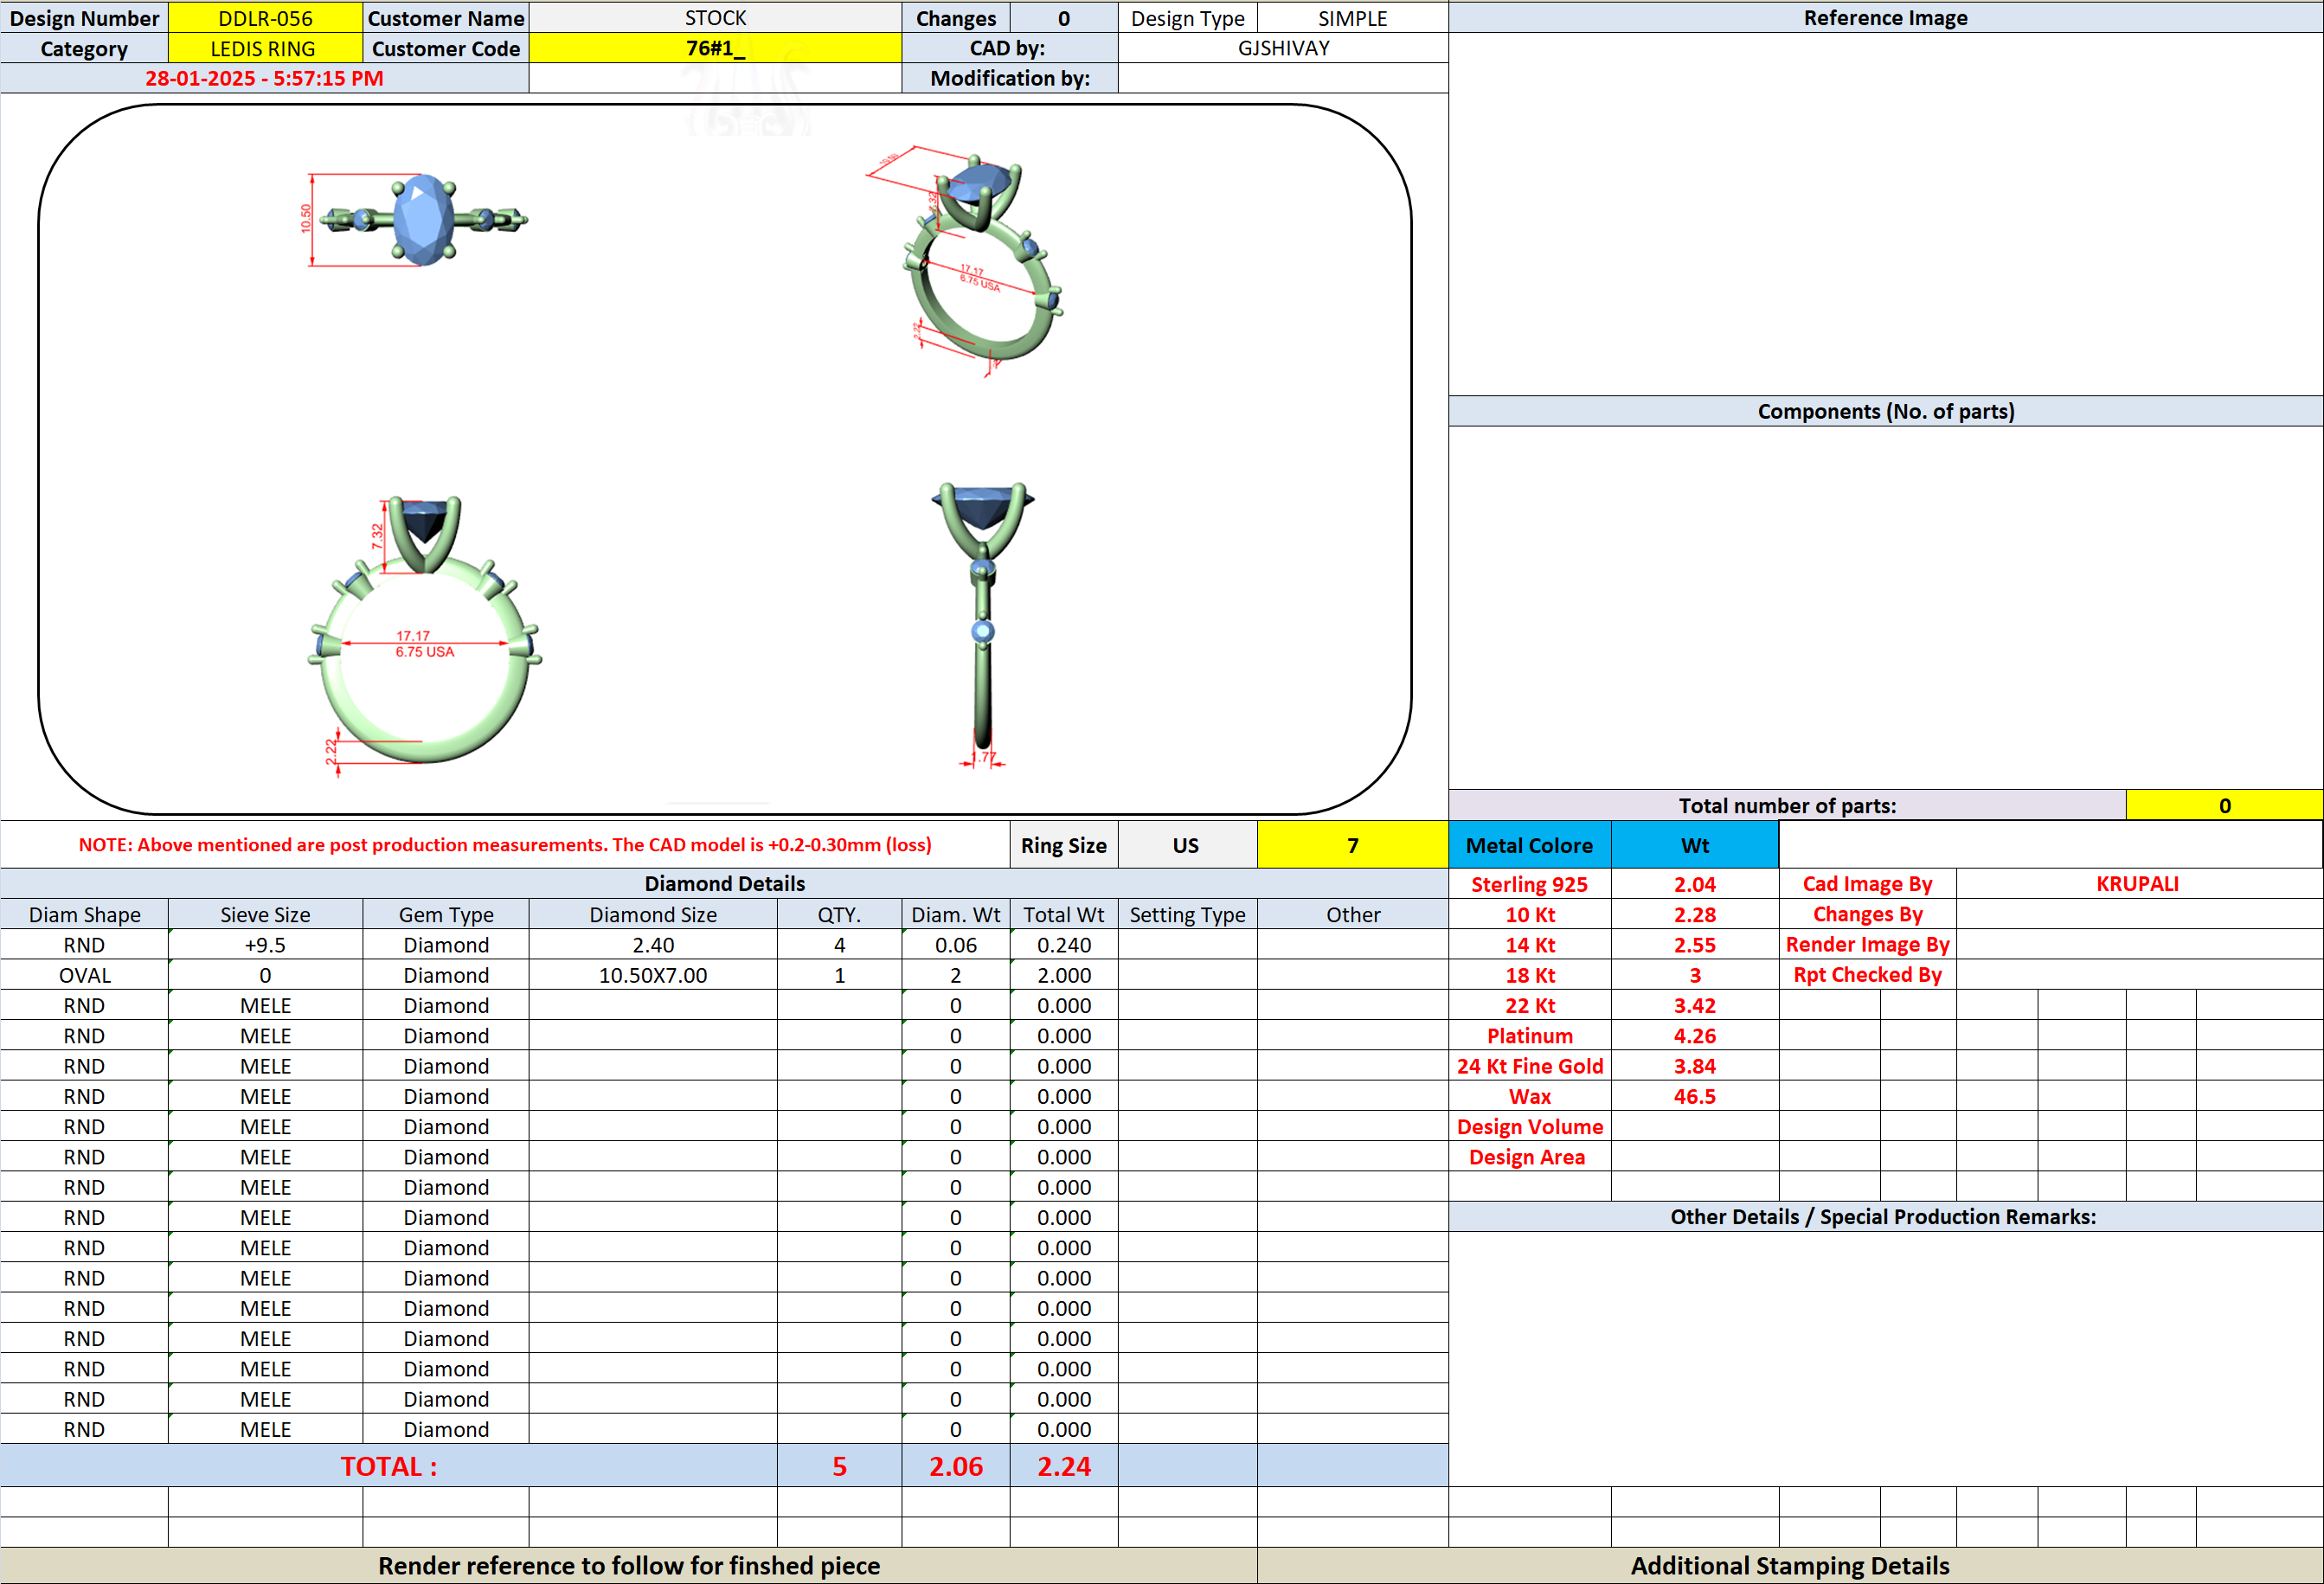Select the total weight cell 0.240
2324x1584 pixels.
[1064, 944]
